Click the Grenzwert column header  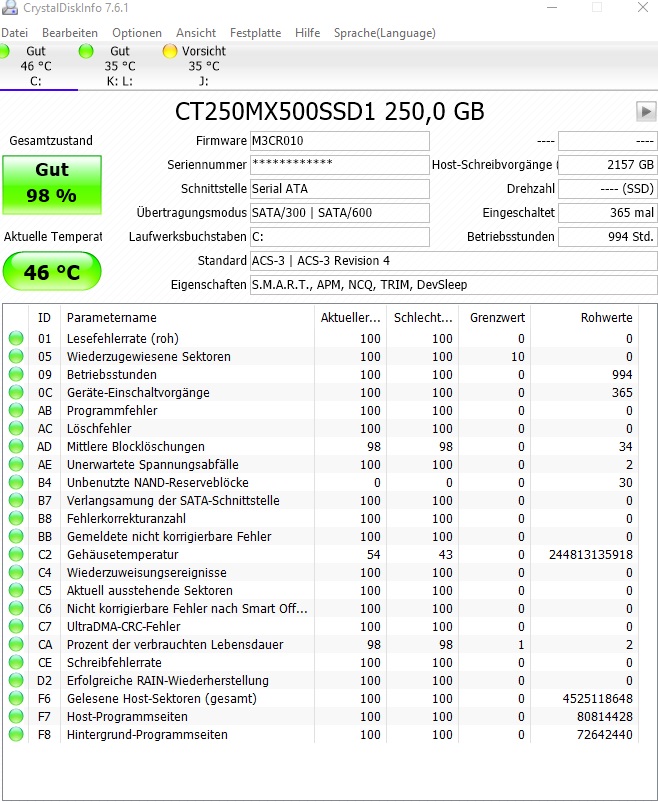point(495,318)
